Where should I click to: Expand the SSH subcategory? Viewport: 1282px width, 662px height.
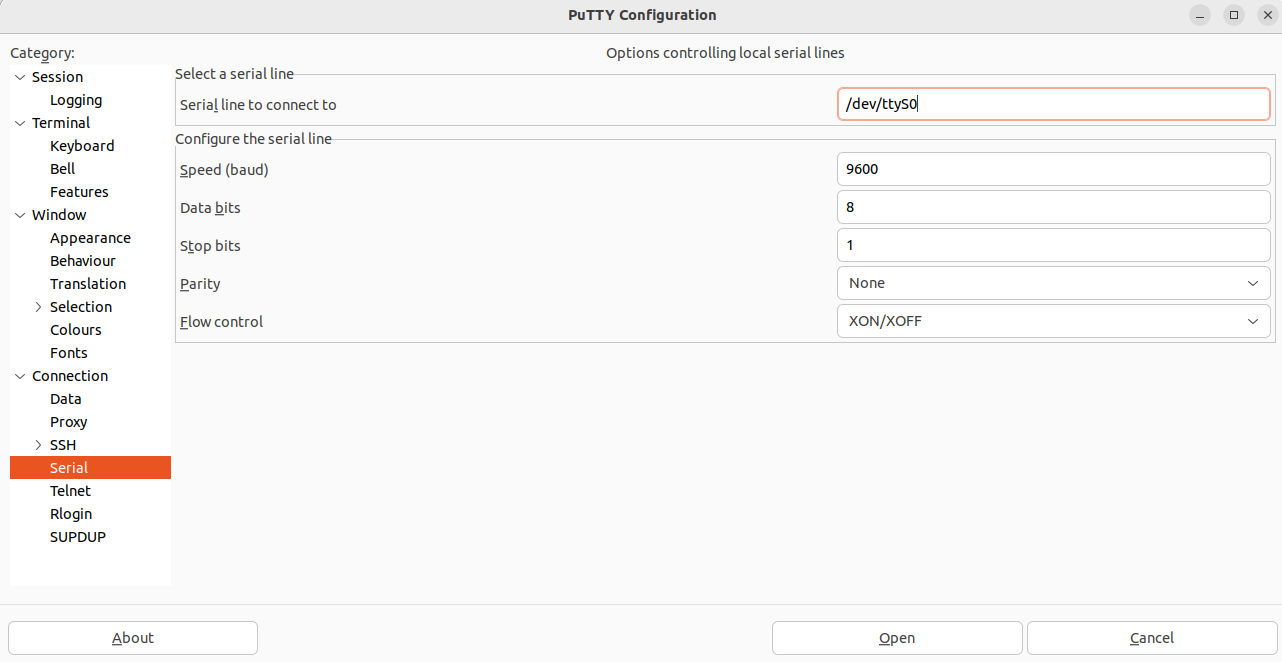coord(39,445)
